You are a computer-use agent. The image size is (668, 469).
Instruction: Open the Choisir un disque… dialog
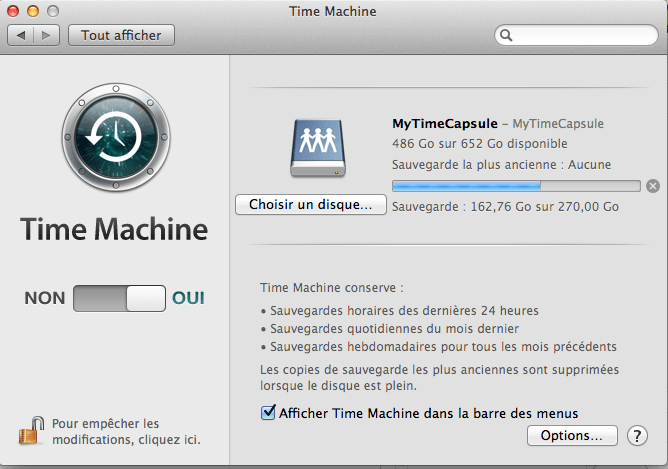coord(311,204)
